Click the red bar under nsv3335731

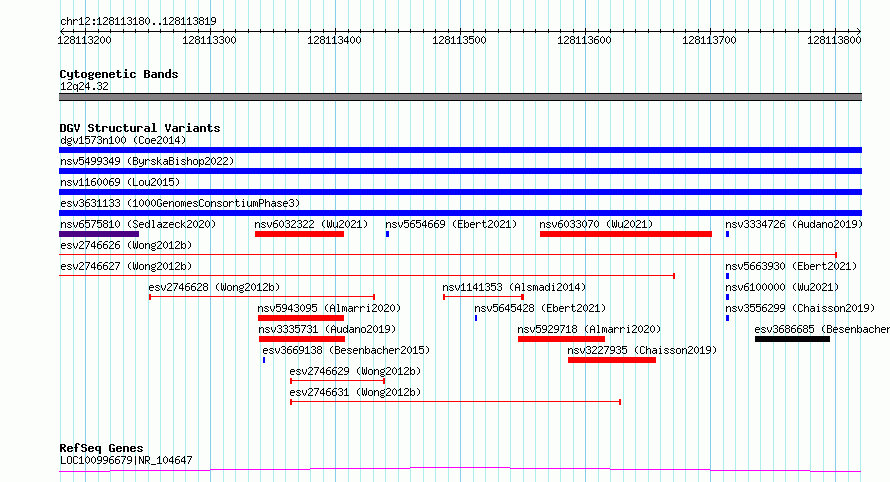301,339
